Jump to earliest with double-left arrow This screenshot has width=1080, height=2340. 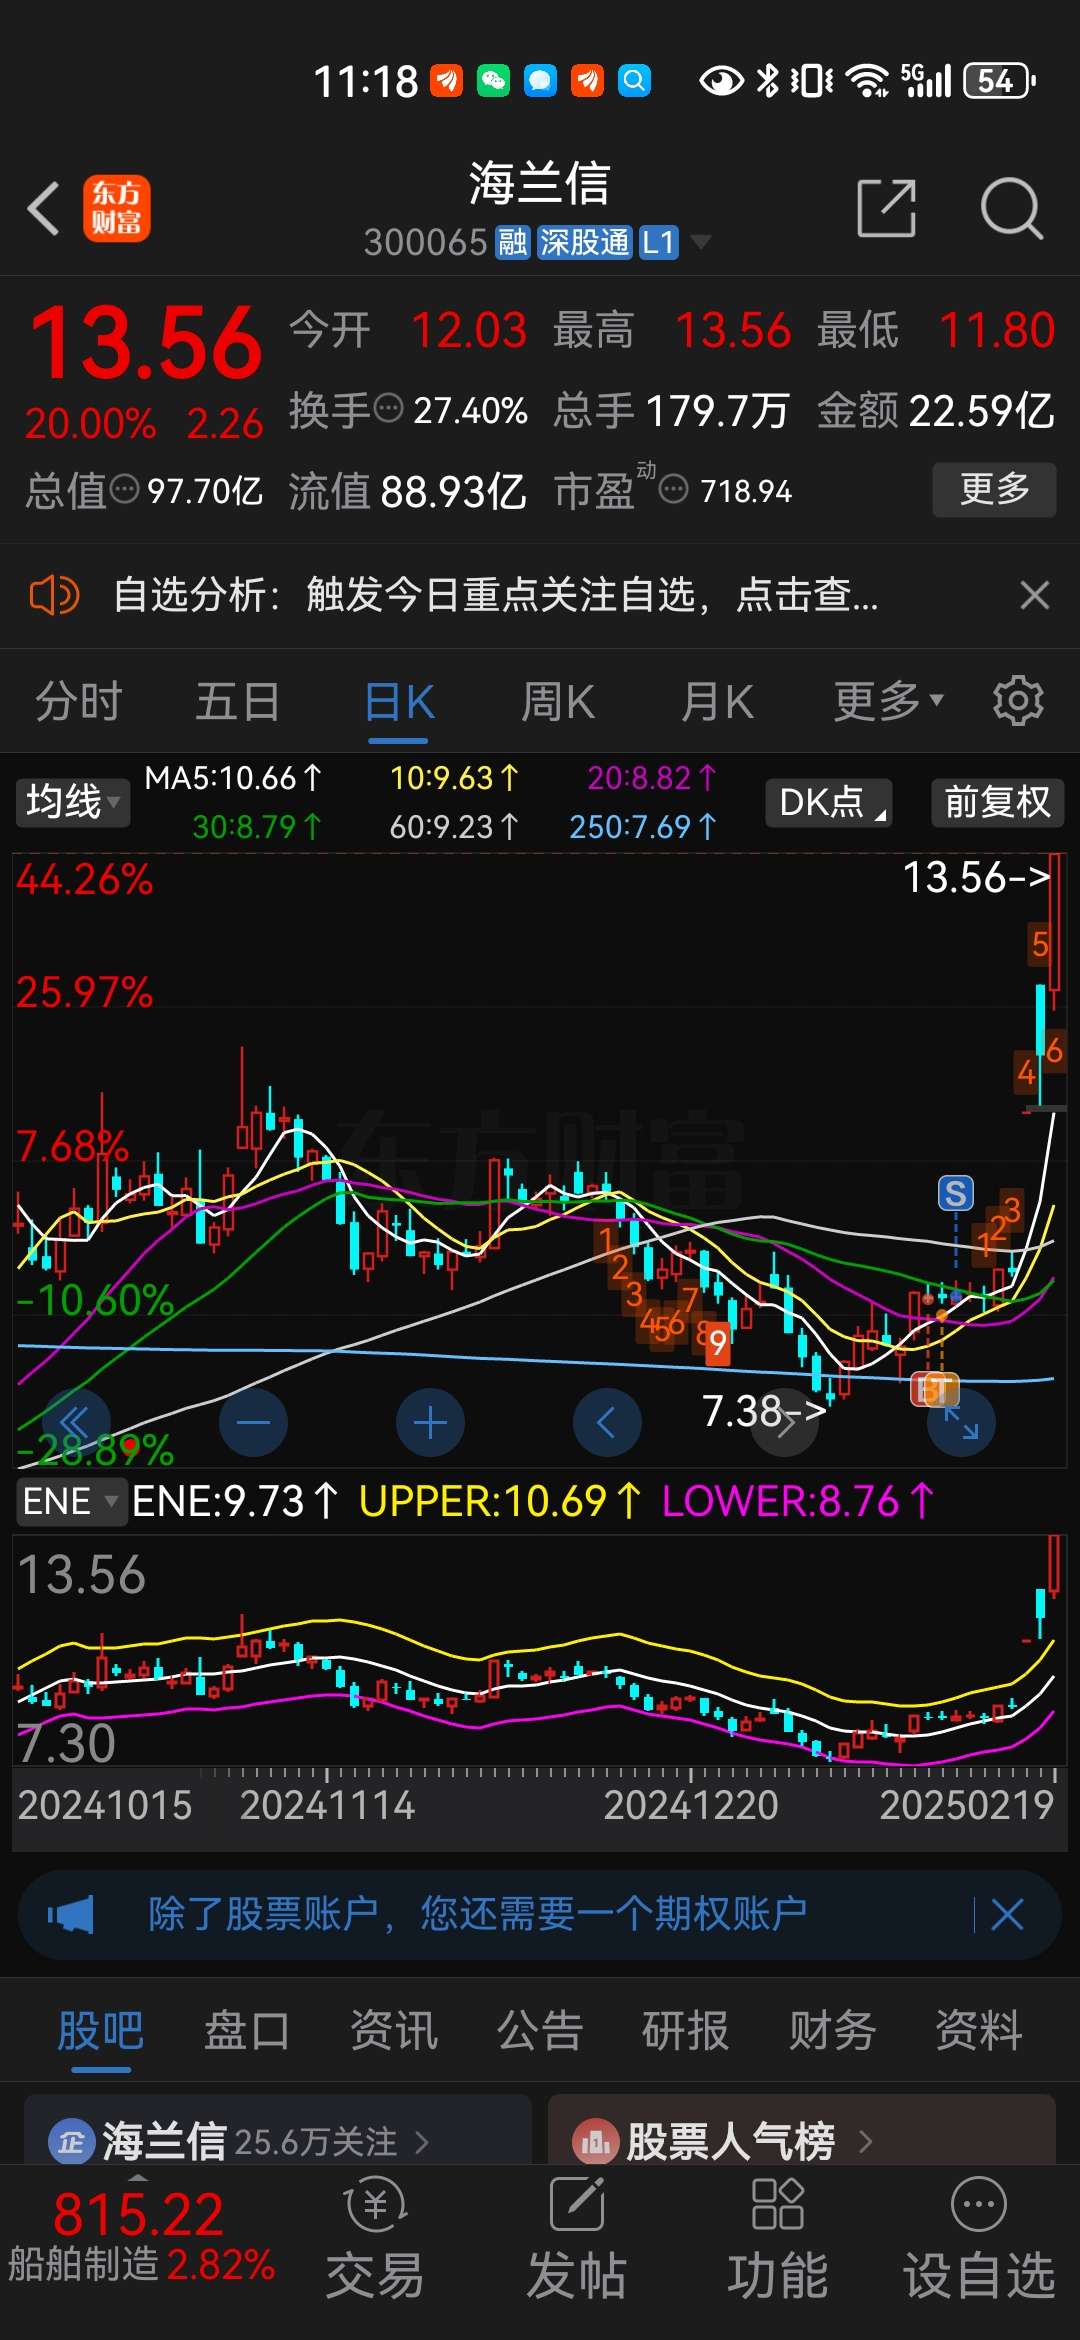(76, 1422)
